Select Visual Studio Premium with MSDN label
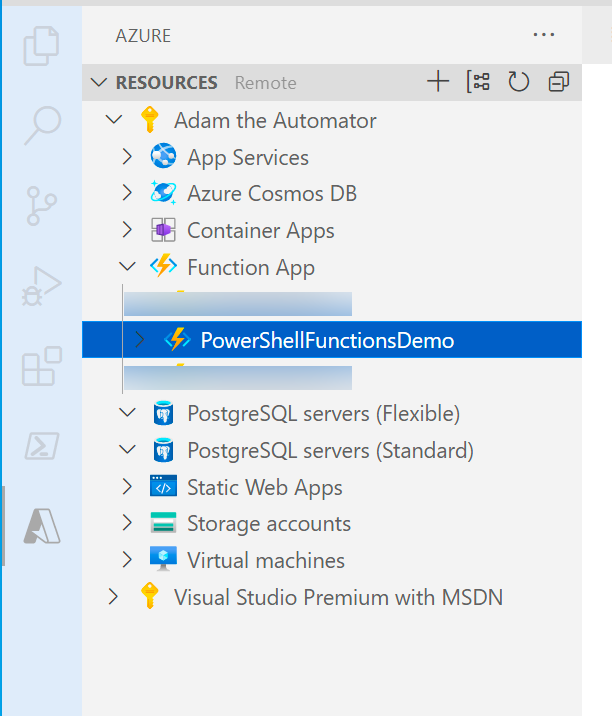Image resolution: width=612 pixels, height=716 pixels. point(338,597)
